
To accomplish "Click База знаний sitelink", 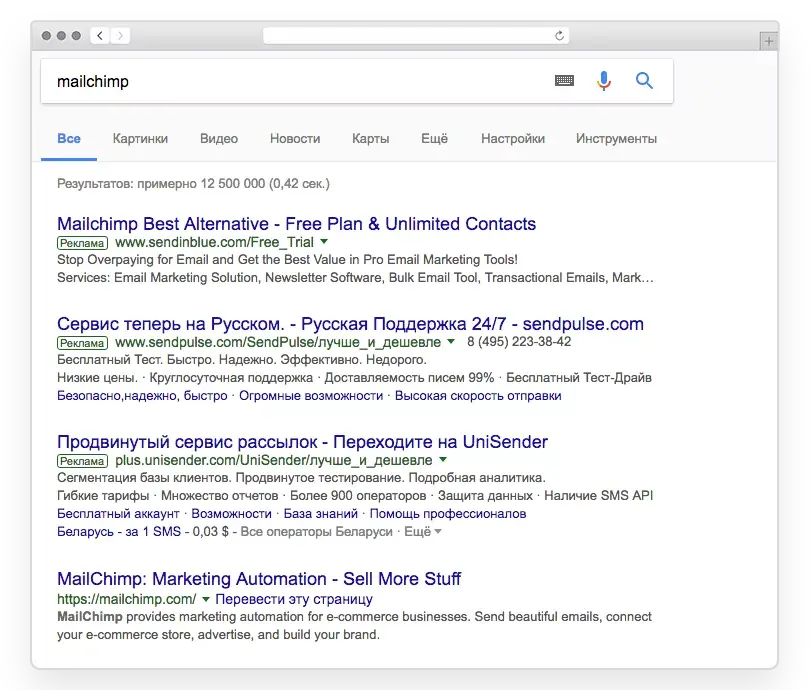I will pos(321,514).
